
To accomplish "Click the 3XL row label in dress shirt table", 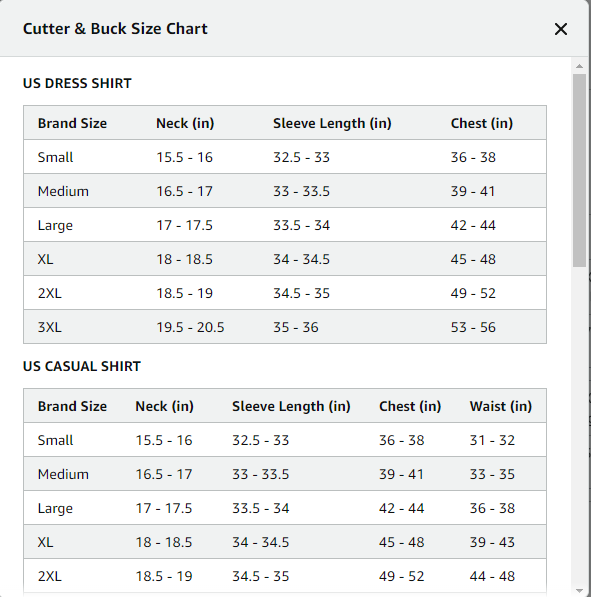I will [x=50, y=327].
